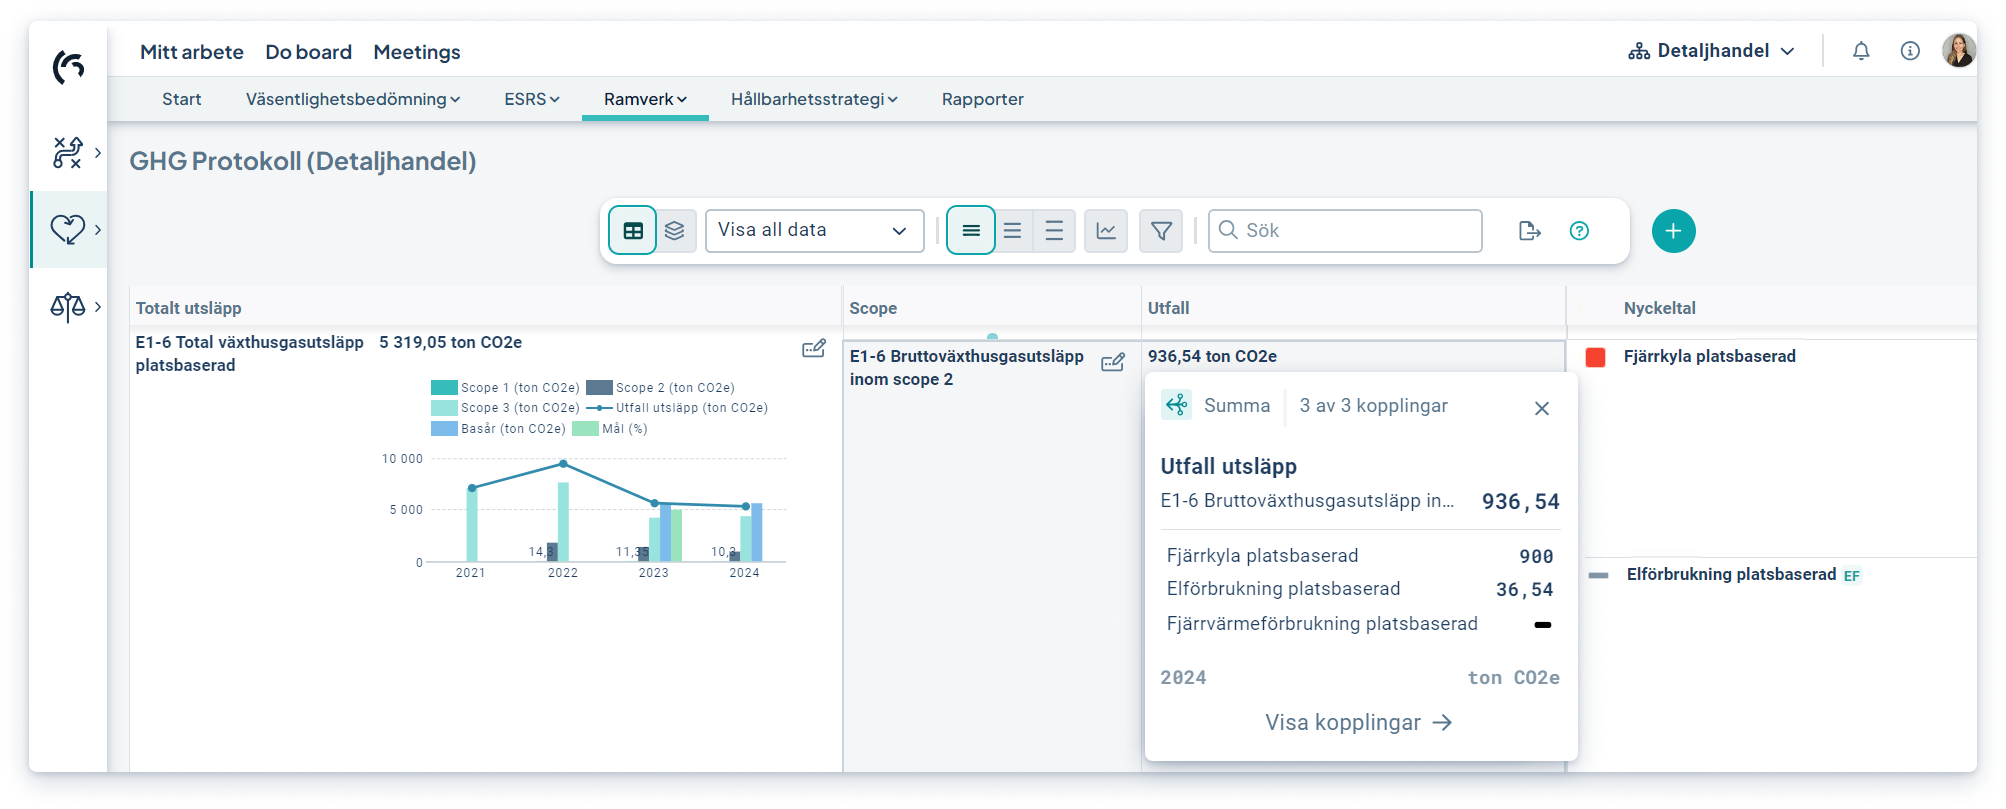
Task: Switch to layered stack view
Action: click(x=675, y=231)
